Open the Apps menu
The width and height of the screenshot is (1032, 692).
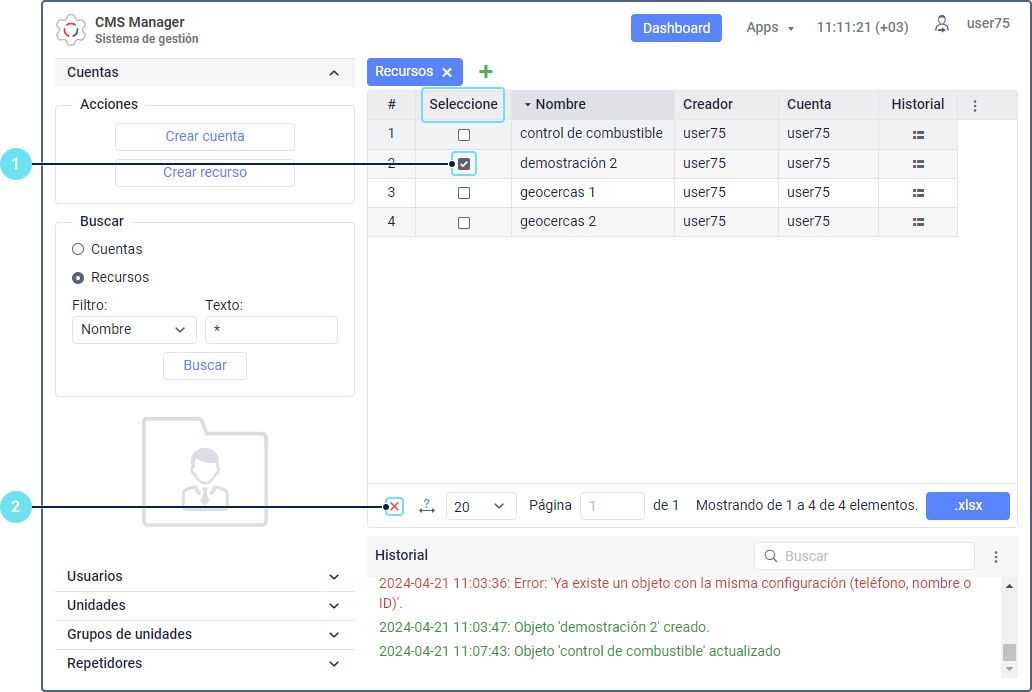770,28
